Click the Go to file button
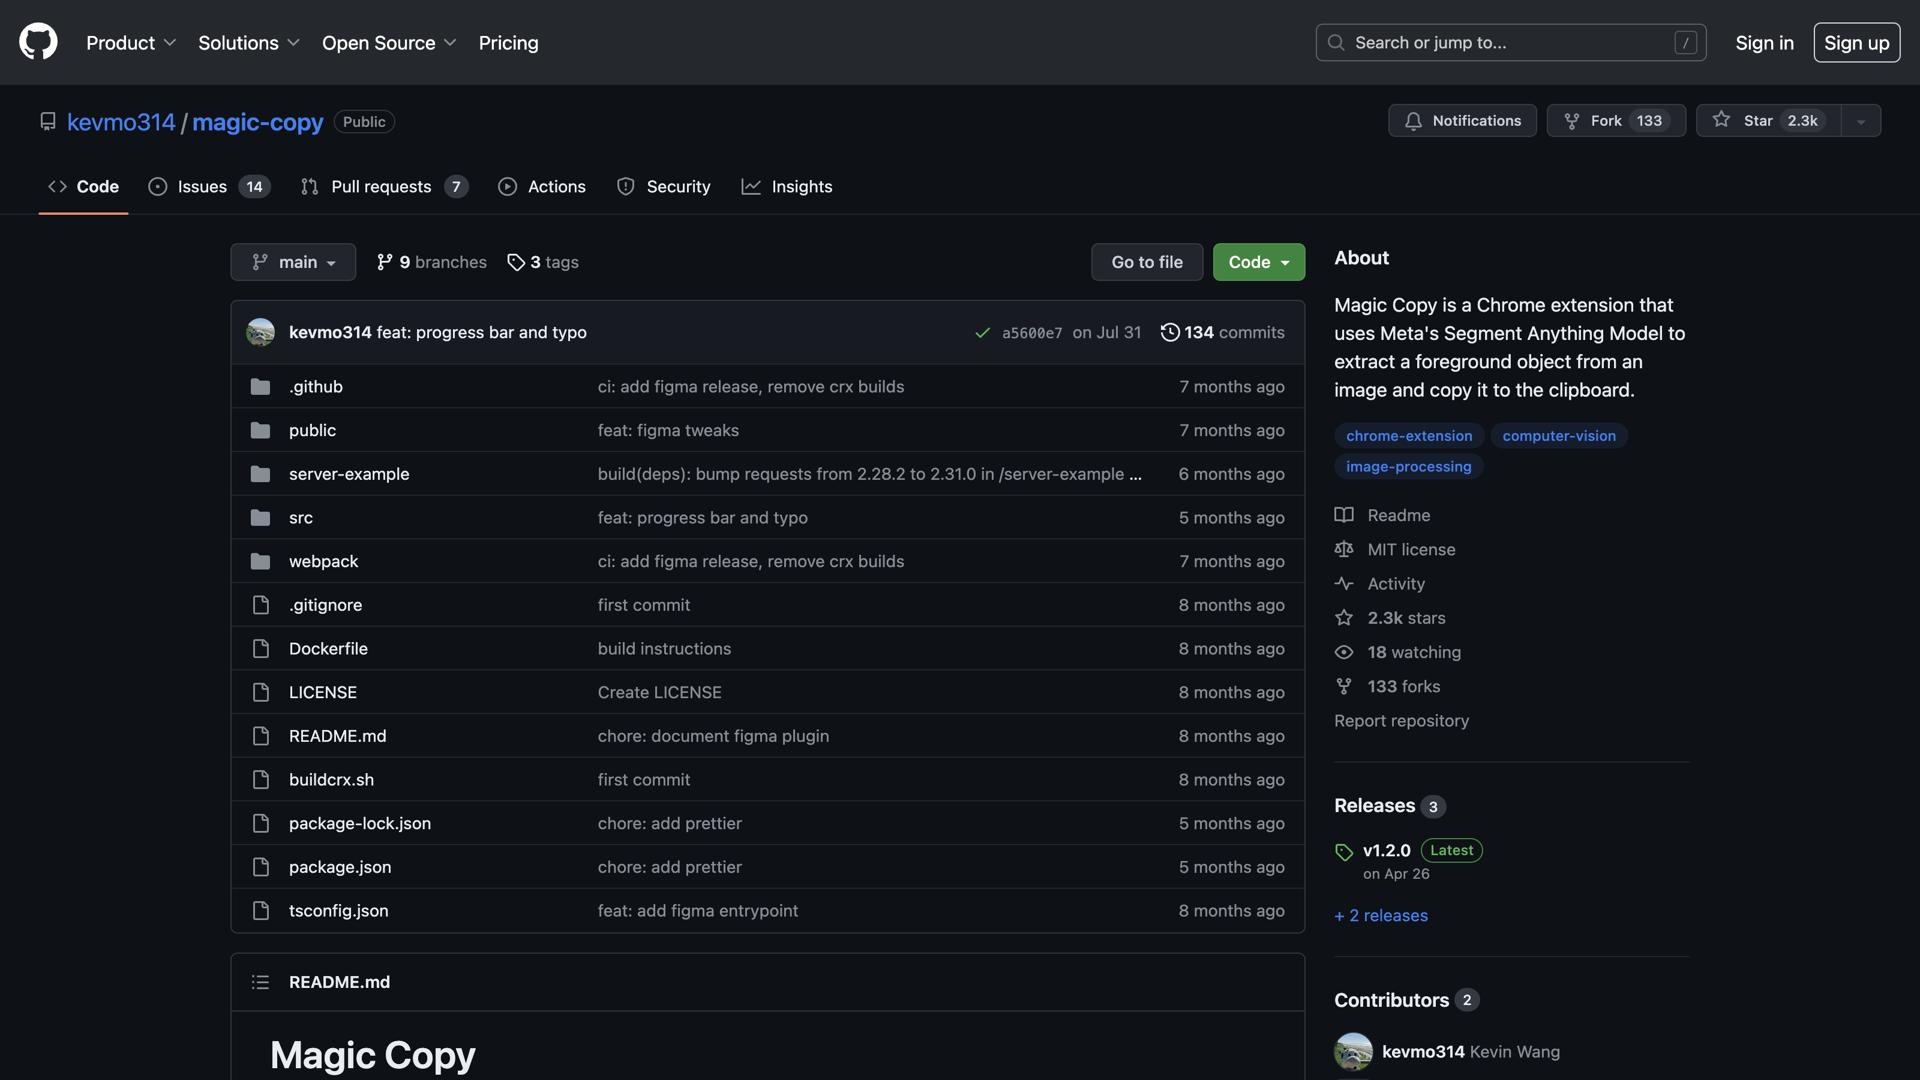Image resolution: width=1920 pixels, height=1080 pixels. [1147, 262]
